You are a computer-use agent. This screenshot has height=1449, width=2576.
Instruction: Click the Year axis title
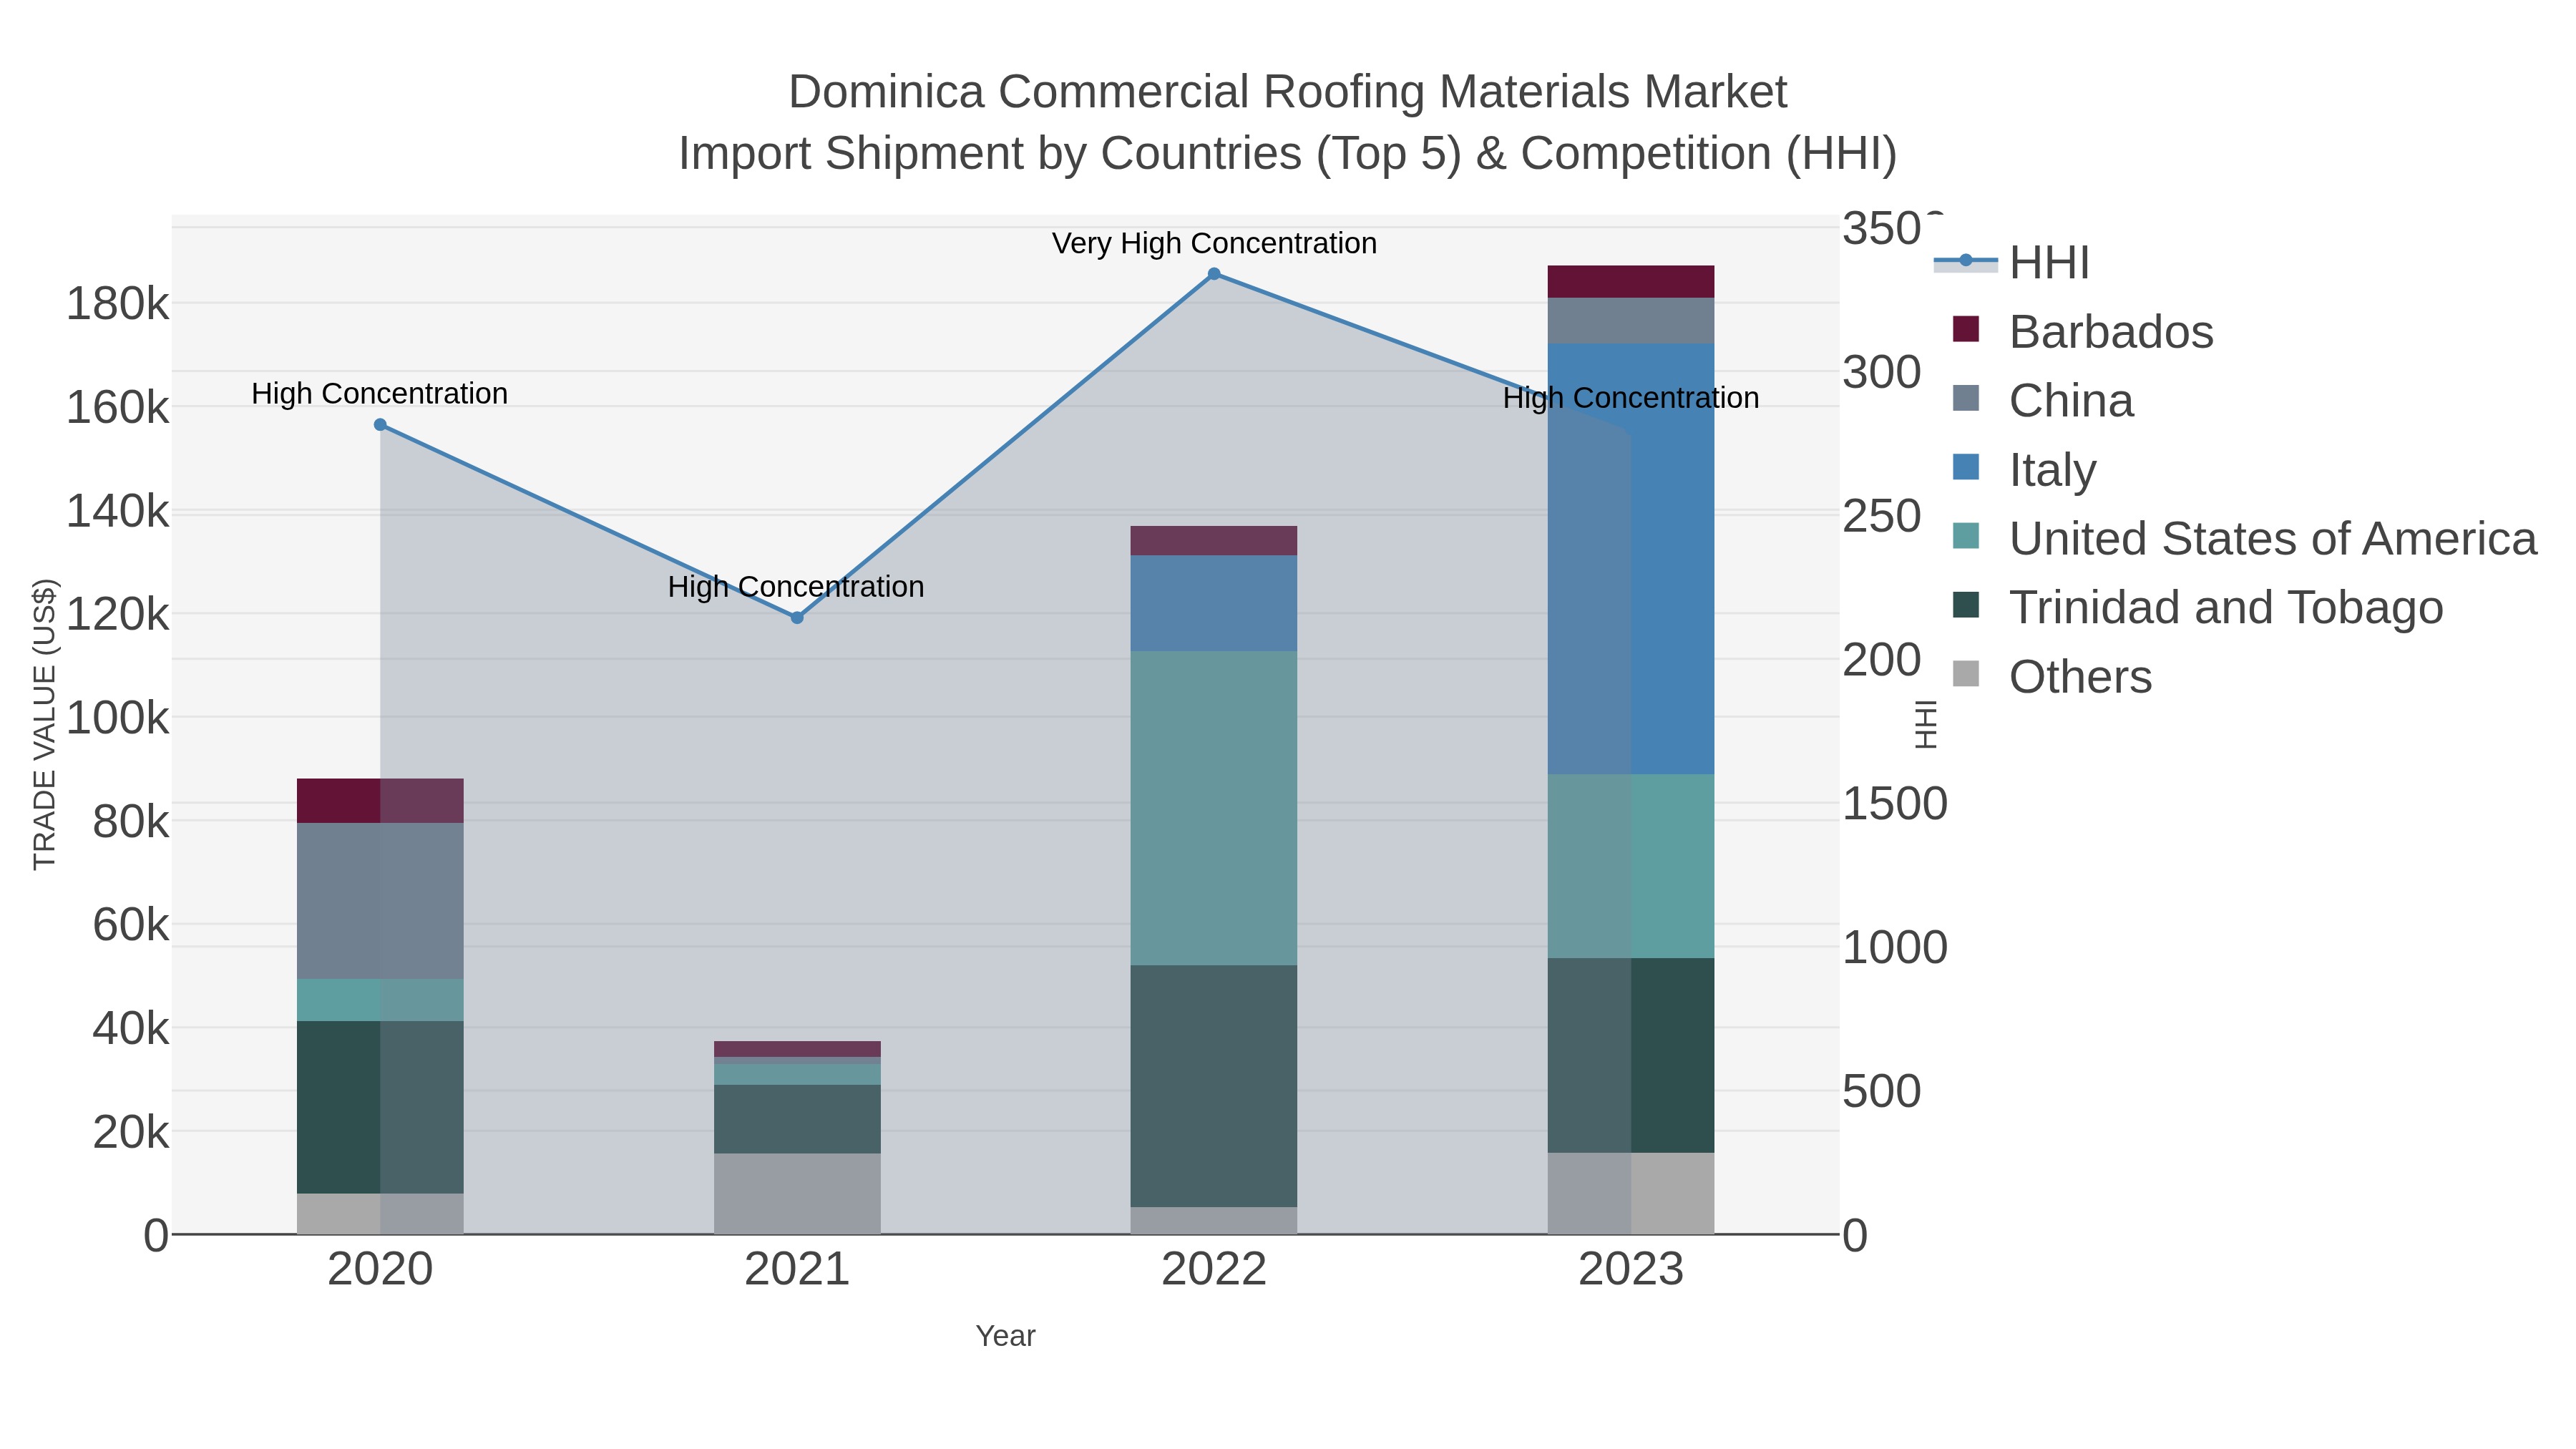coord(1006,1336)
